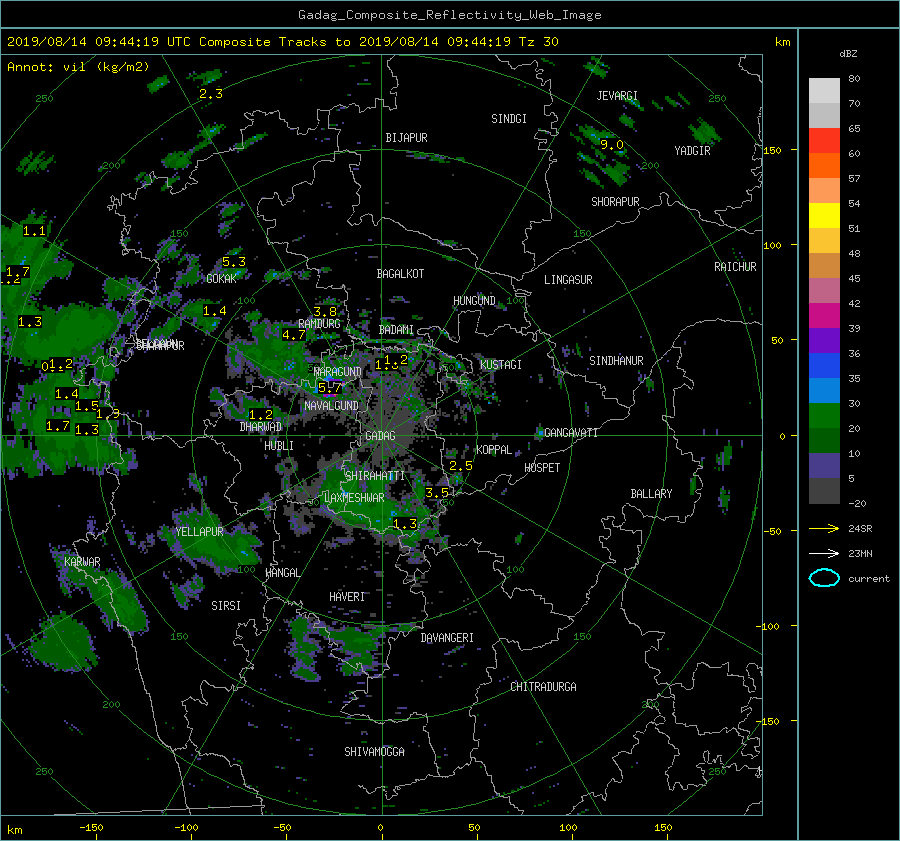Viewport: 900px width, 841px height.
Task: Click the CHITRADURGA district label
Action: coord(543,687)
